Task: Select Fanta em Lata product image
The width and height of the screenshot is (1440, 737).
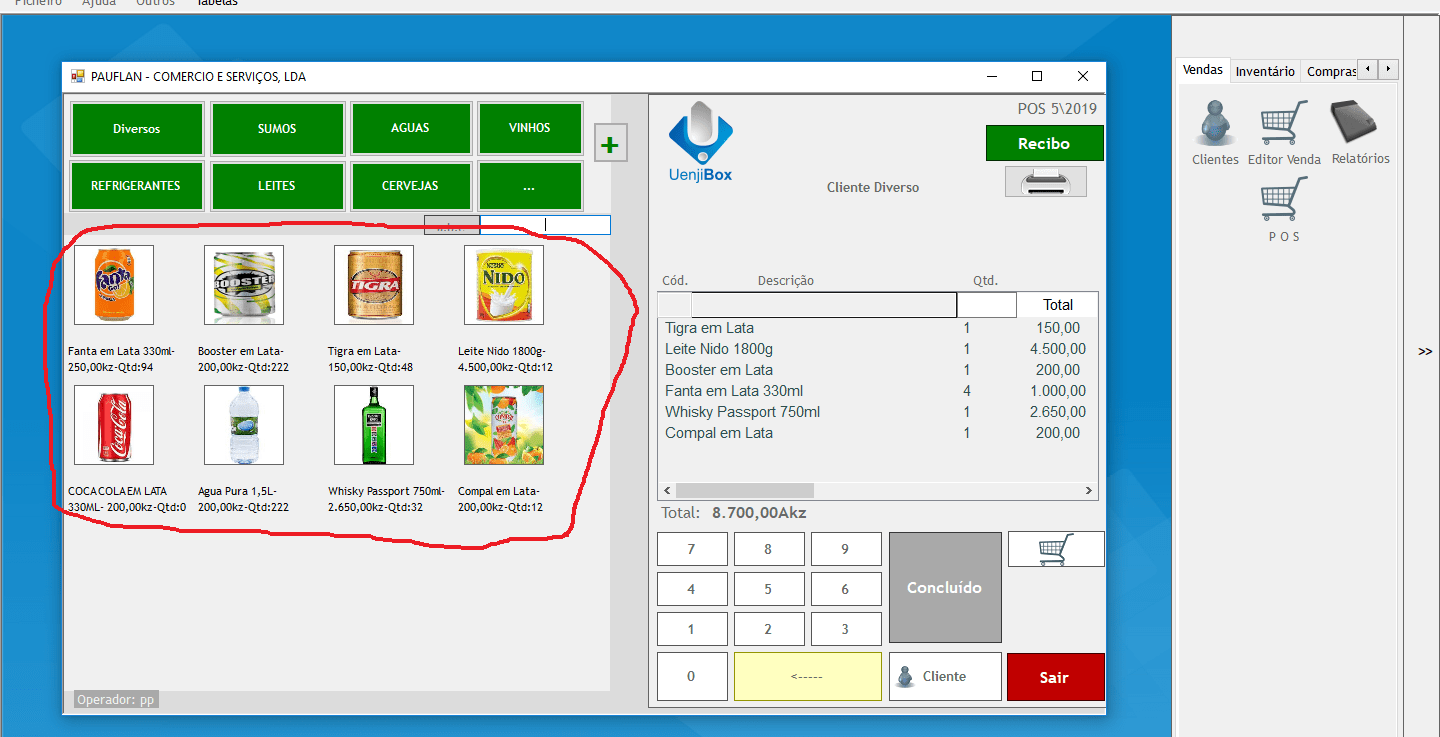Action: point(114,285)
